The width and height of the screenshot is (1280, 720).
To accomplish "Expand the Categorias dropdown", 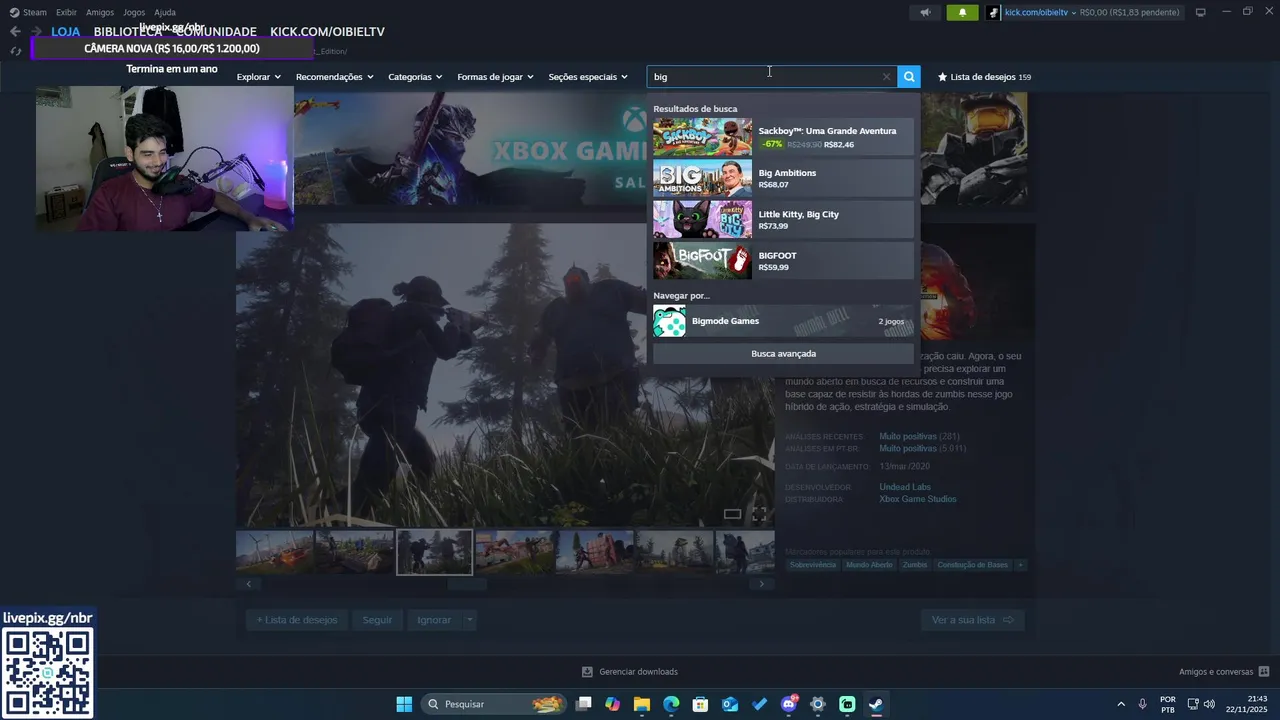I will [415, 77].
